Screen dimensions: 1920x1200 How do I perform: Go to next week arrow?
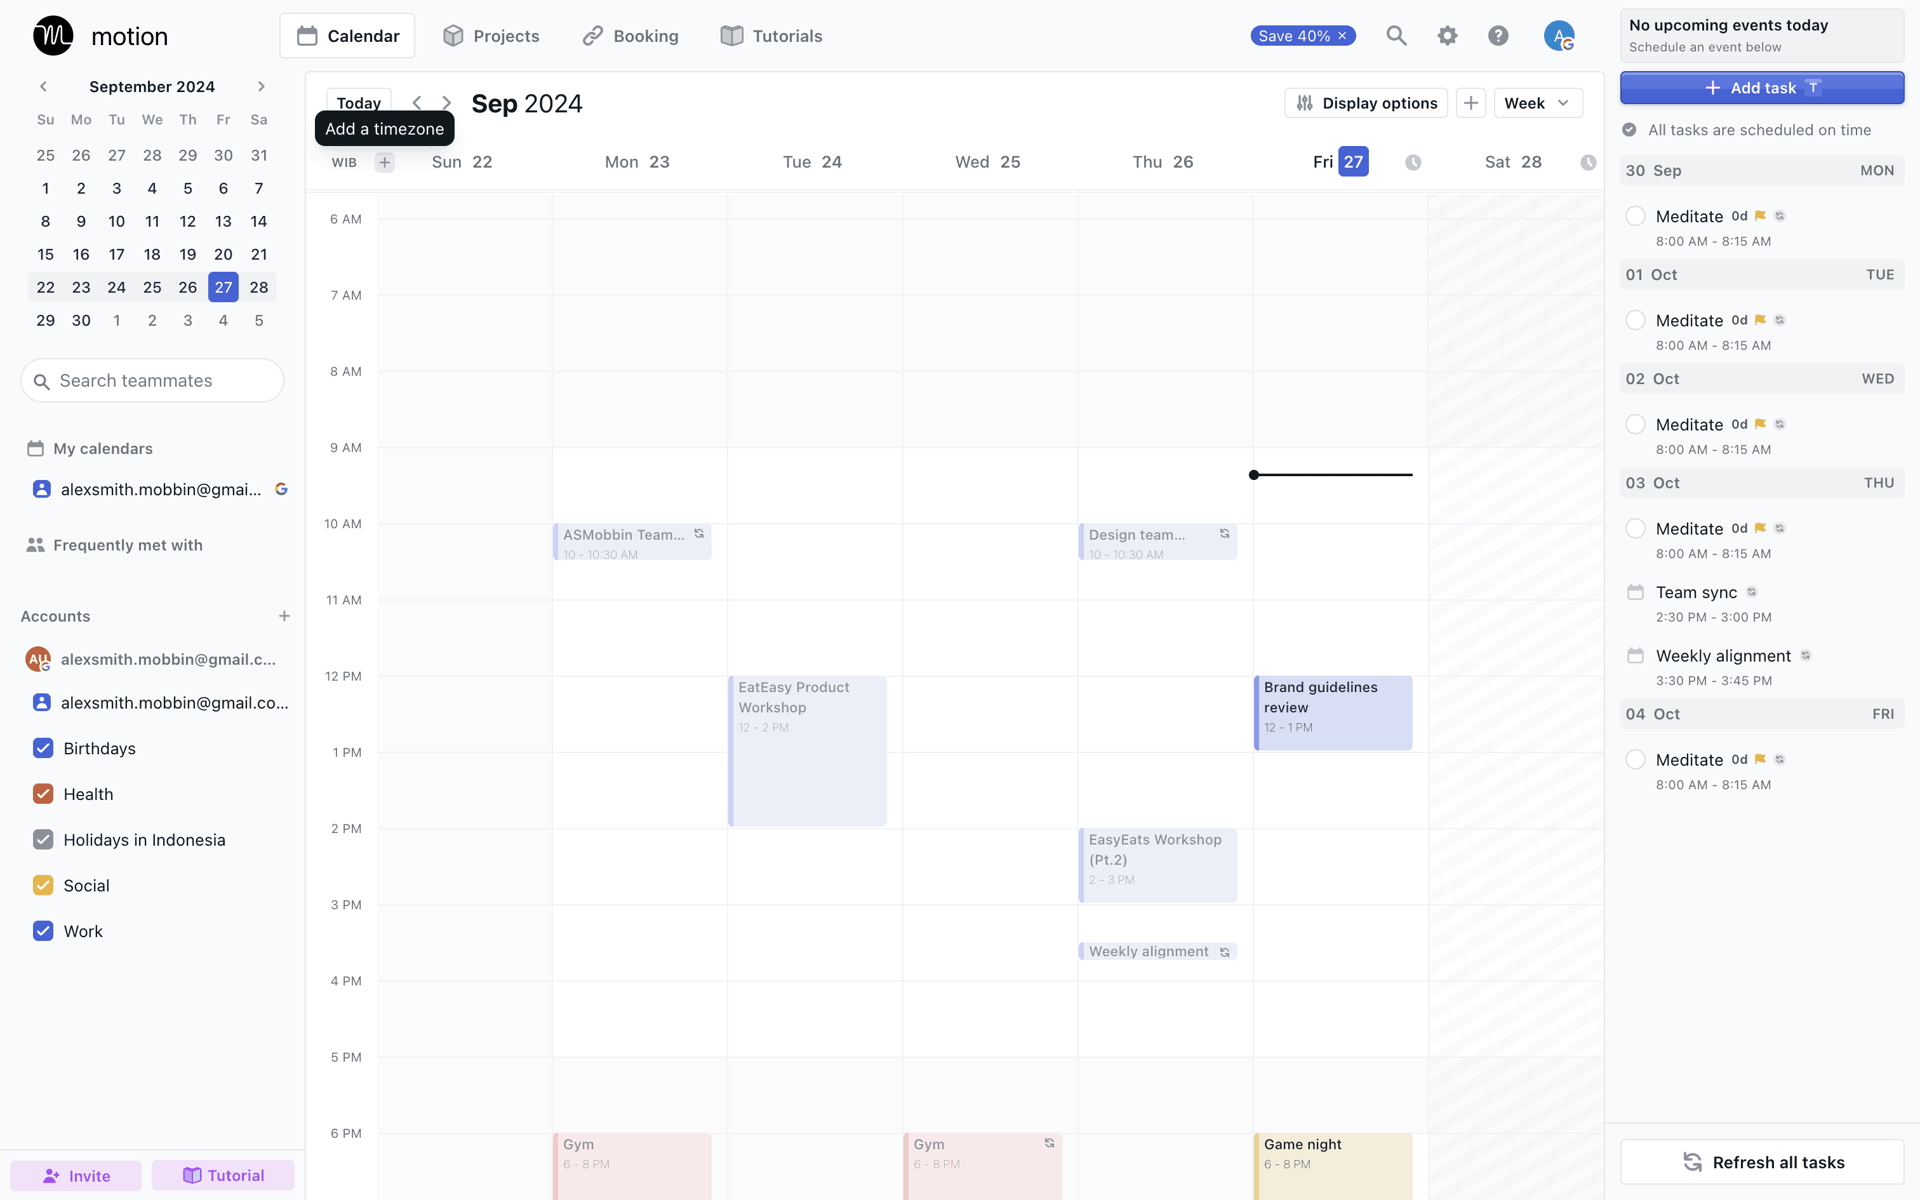447,103
